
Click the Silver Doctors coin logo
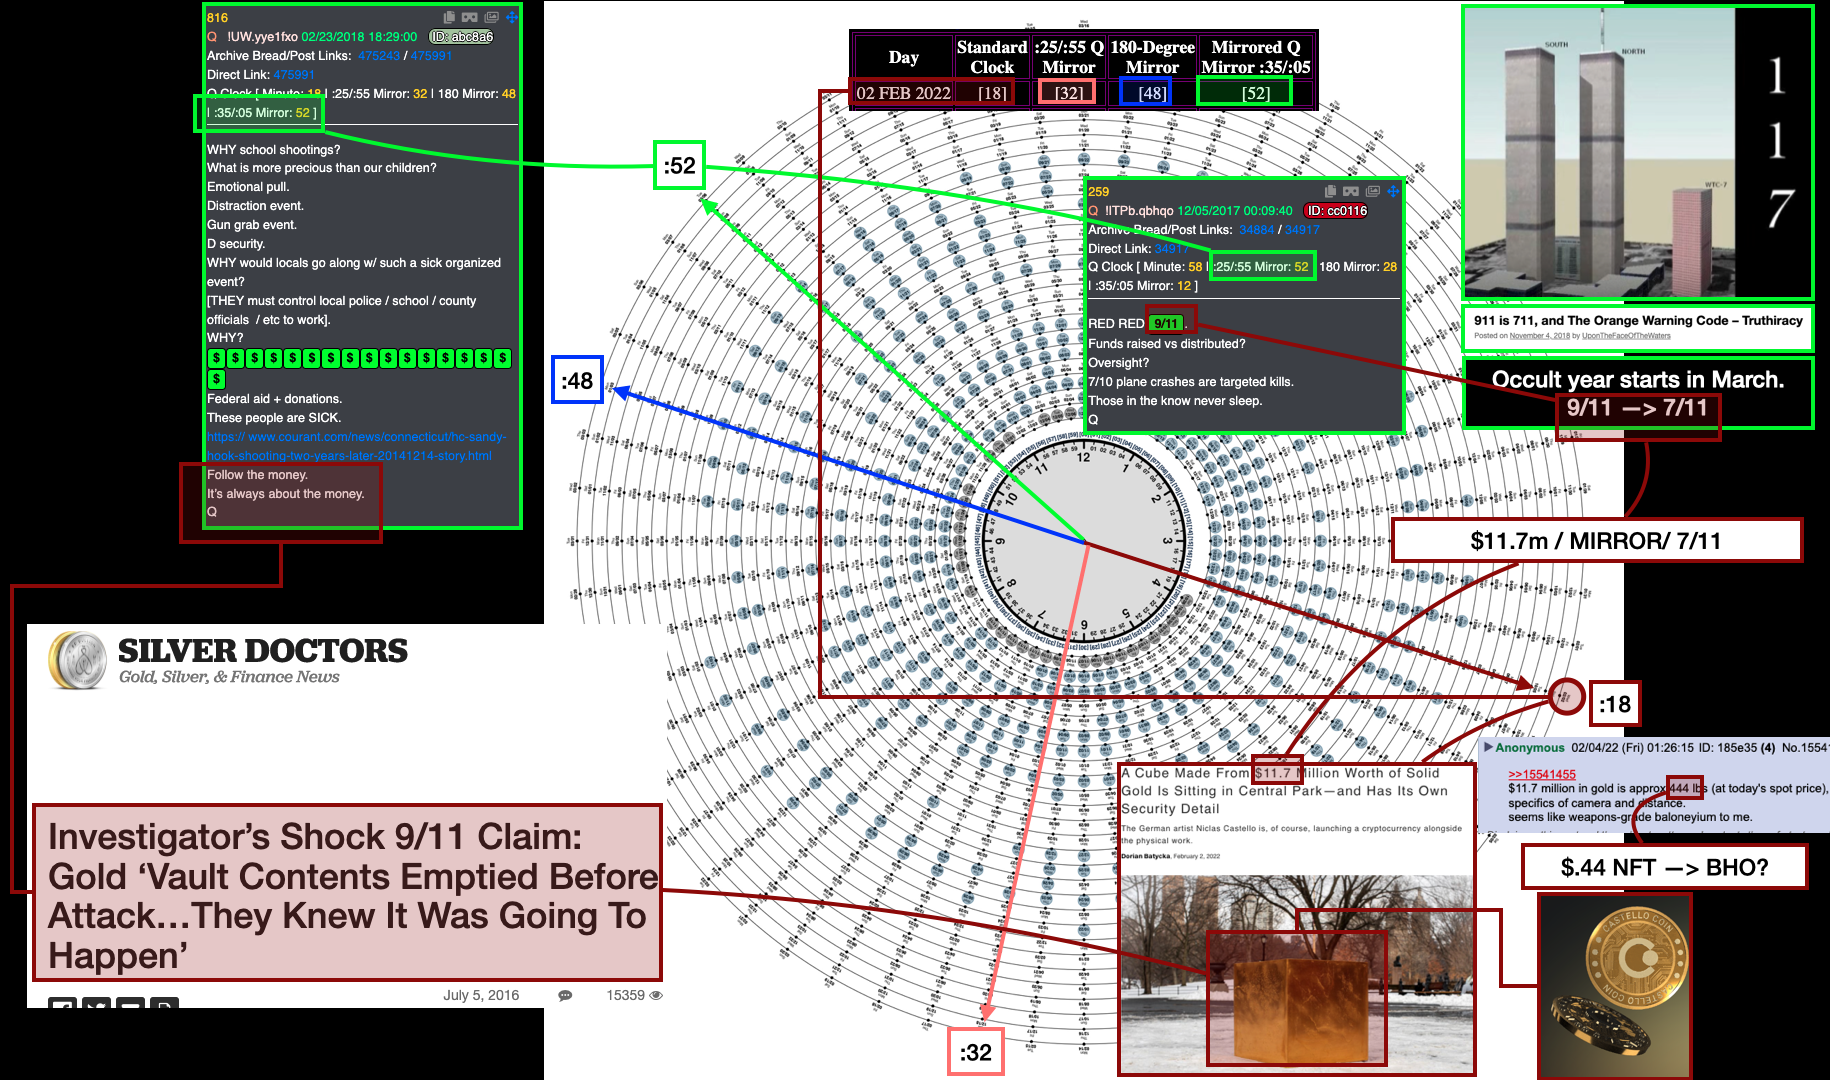pyautogui.click(x=78, y=660)
